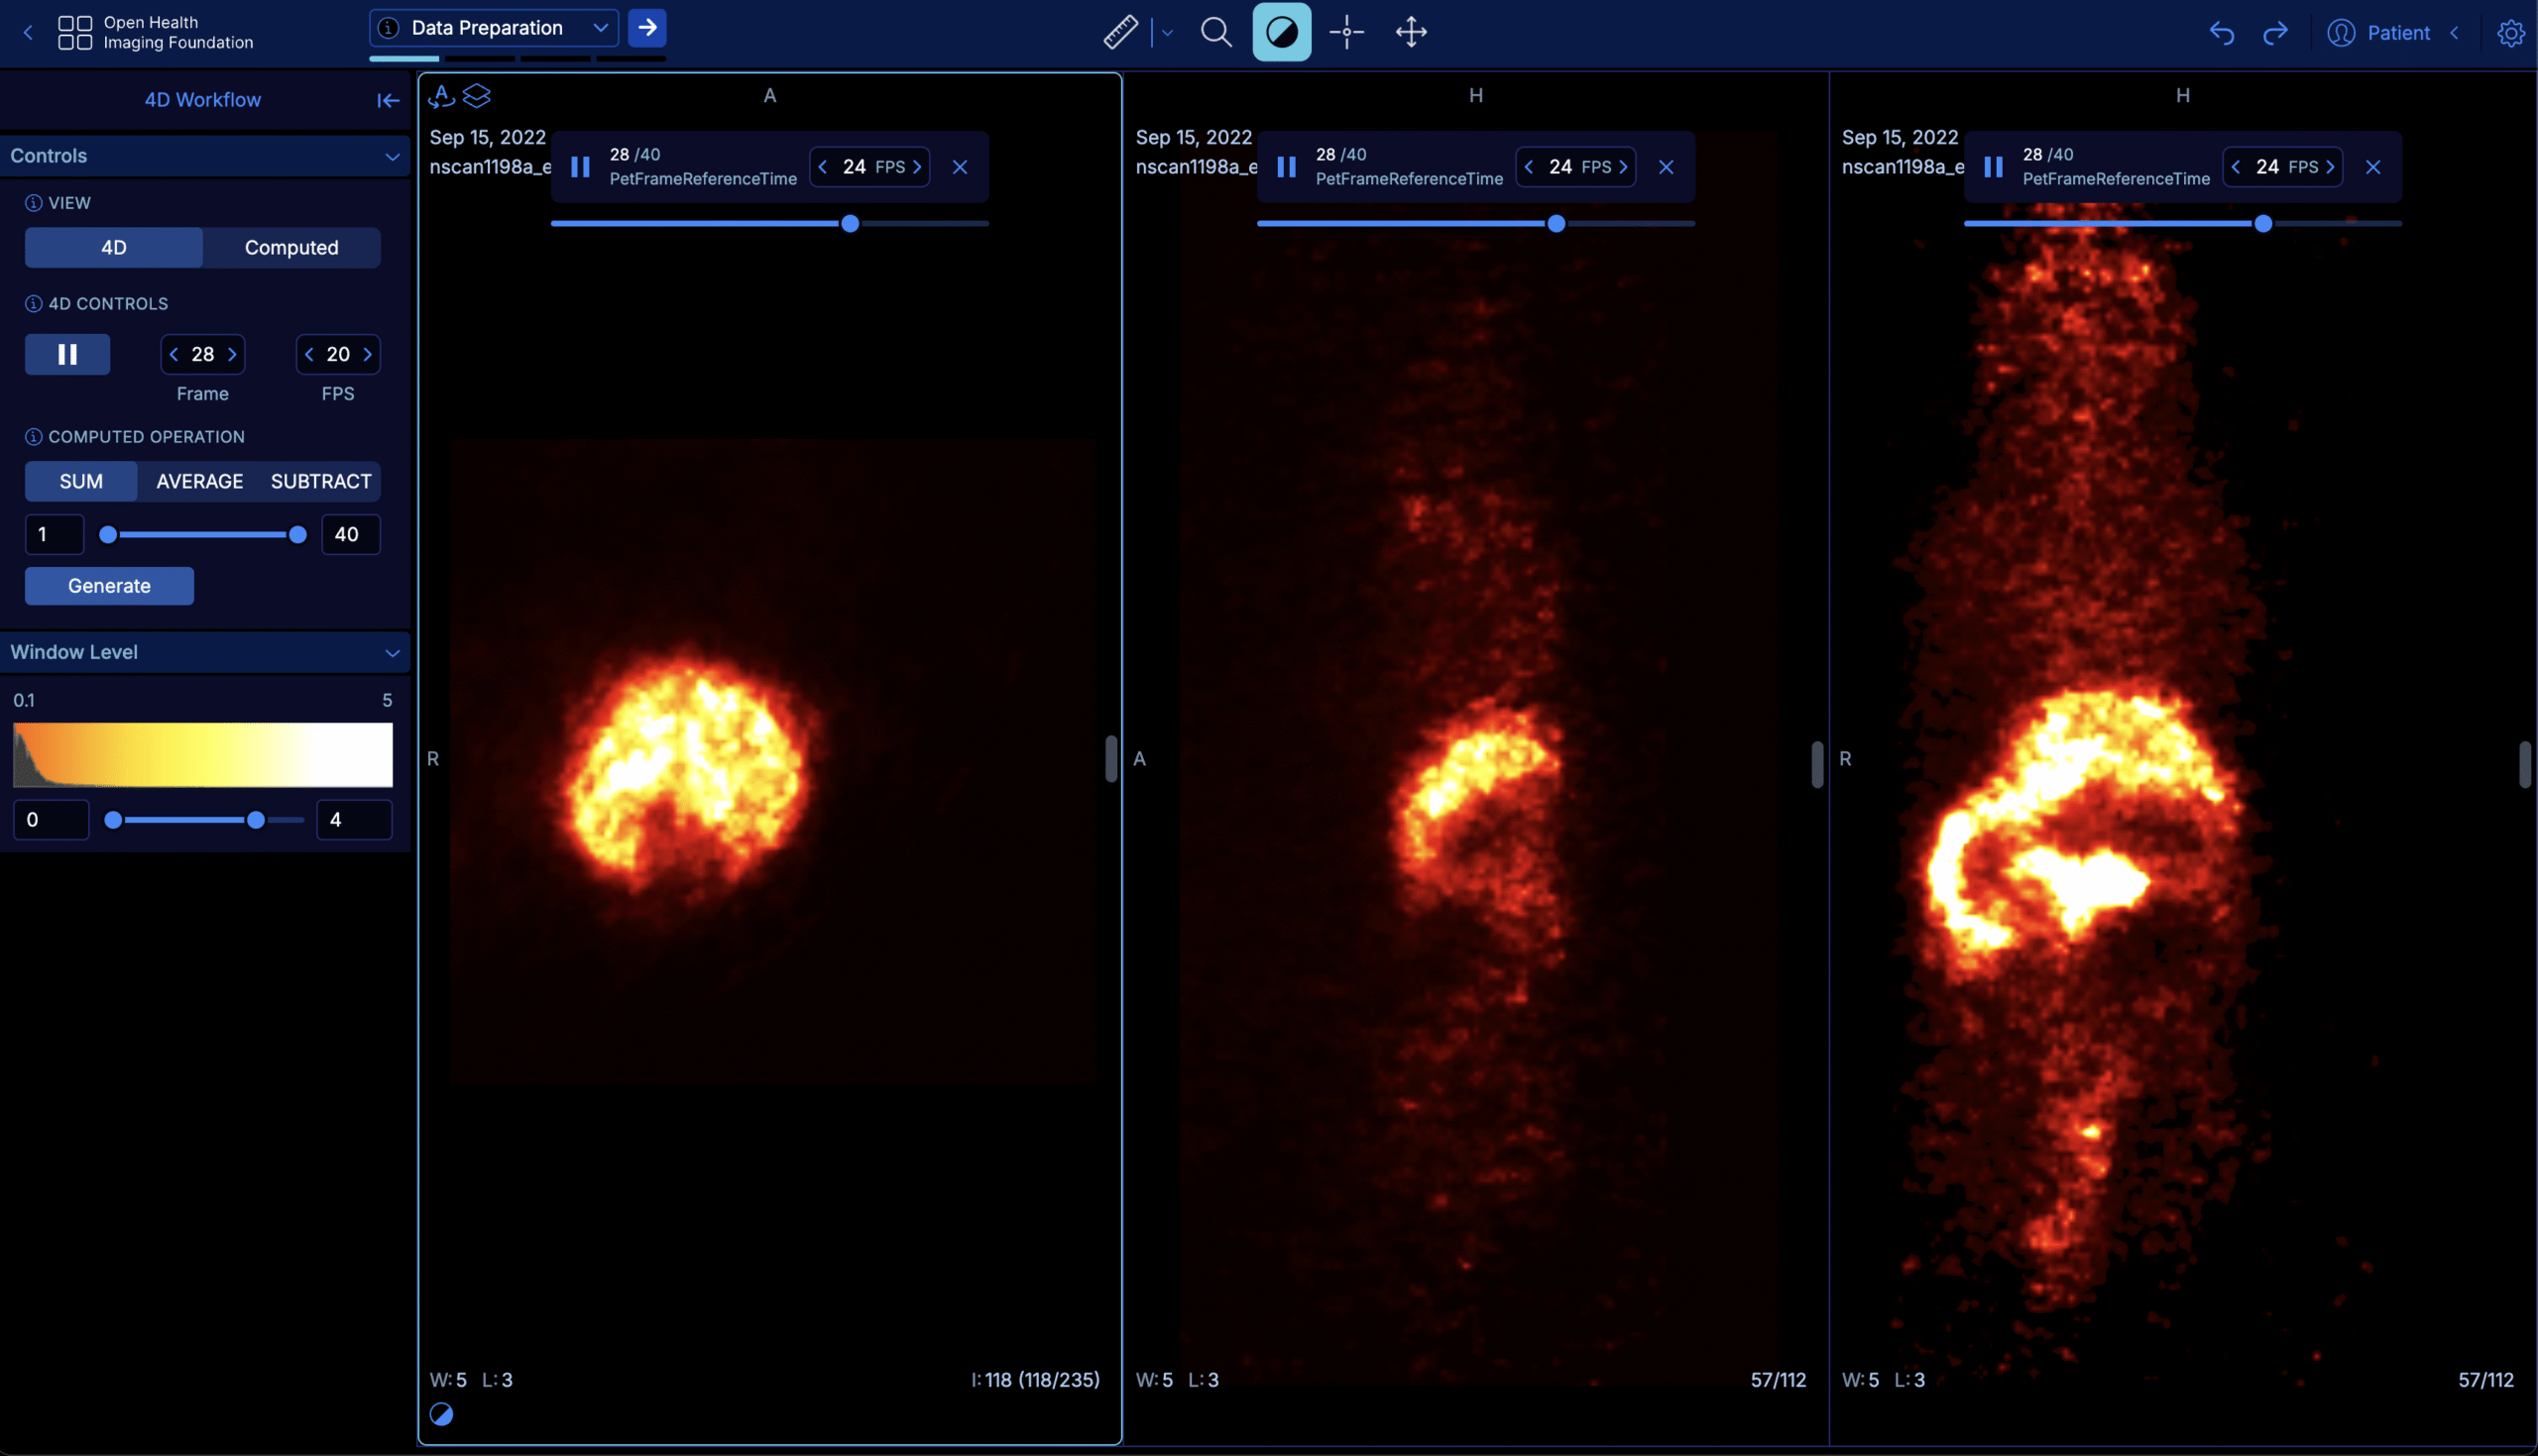
Task: Select the Pan tool
Action: click(1410, 31)
